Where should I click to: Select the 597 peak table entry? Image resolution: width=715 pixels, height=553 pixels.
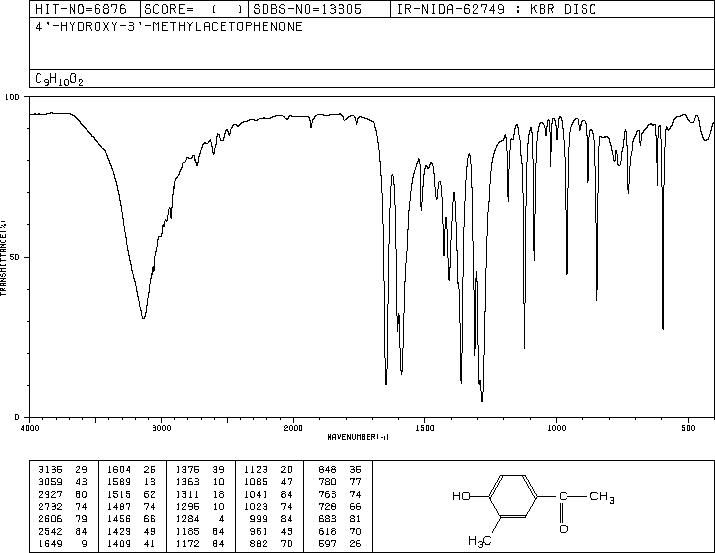click(x=340, y=543)
